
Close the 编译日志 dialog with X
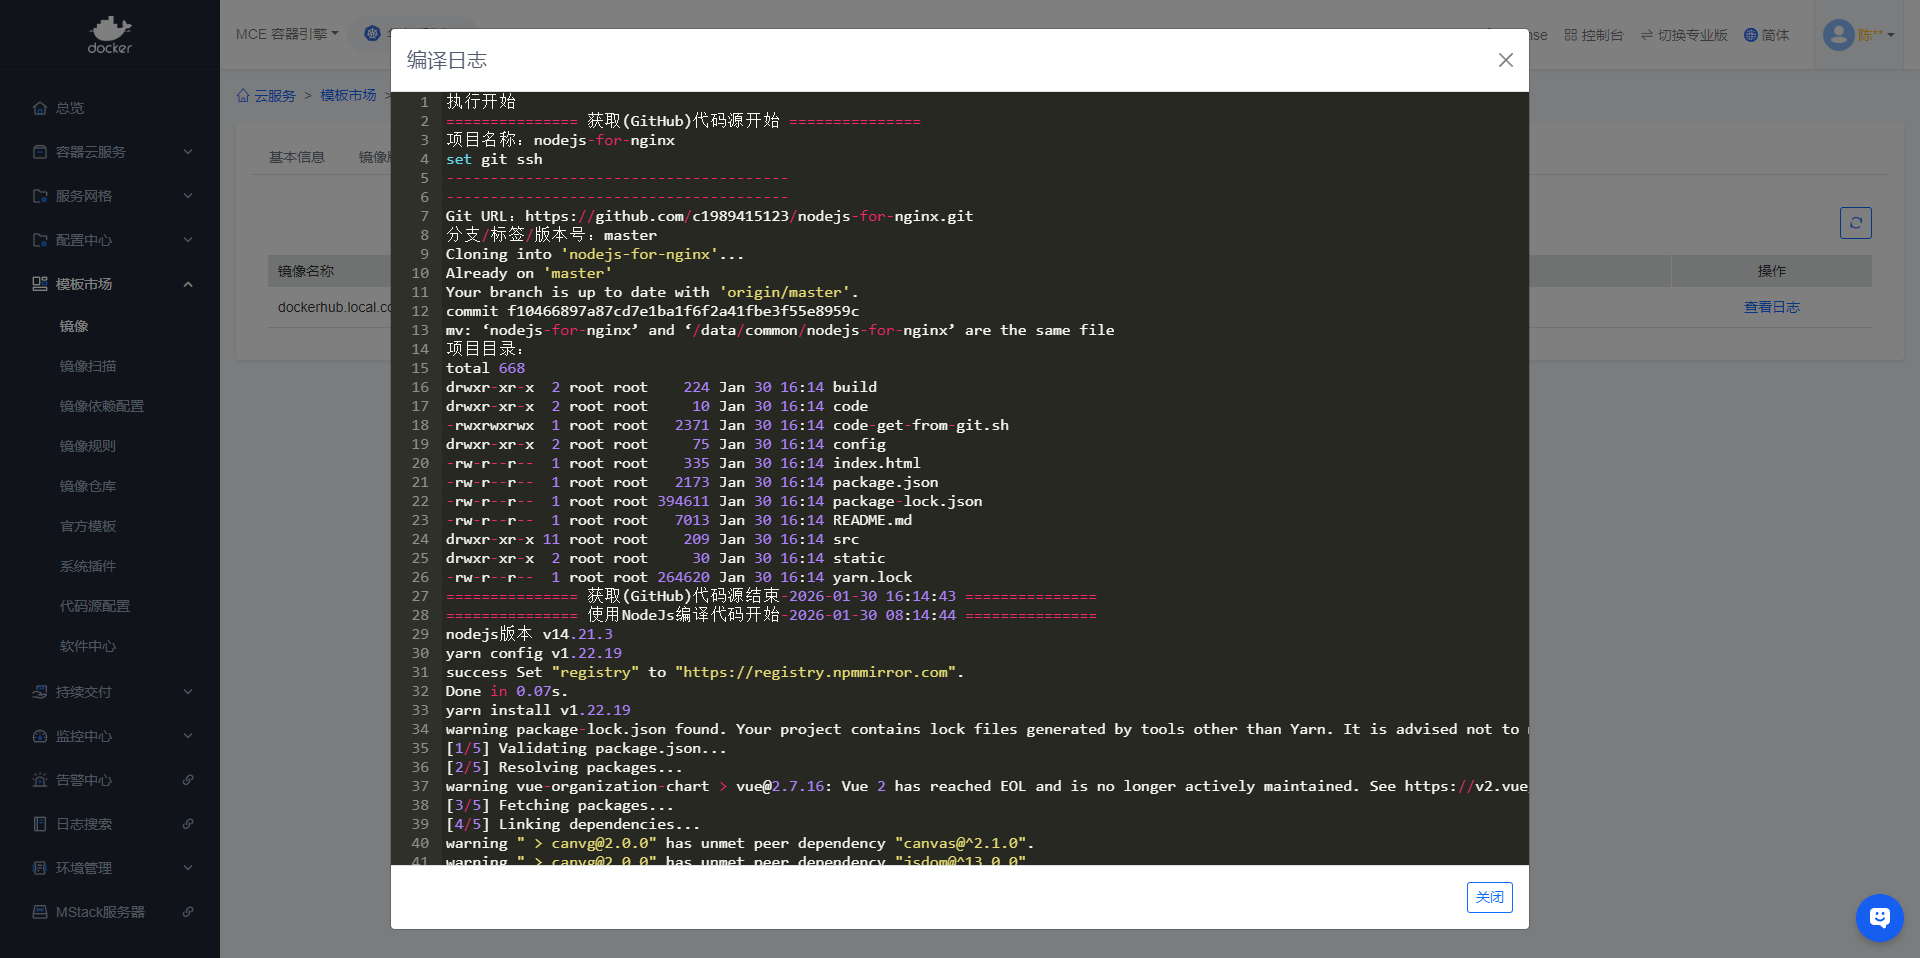click(1505, 60)
